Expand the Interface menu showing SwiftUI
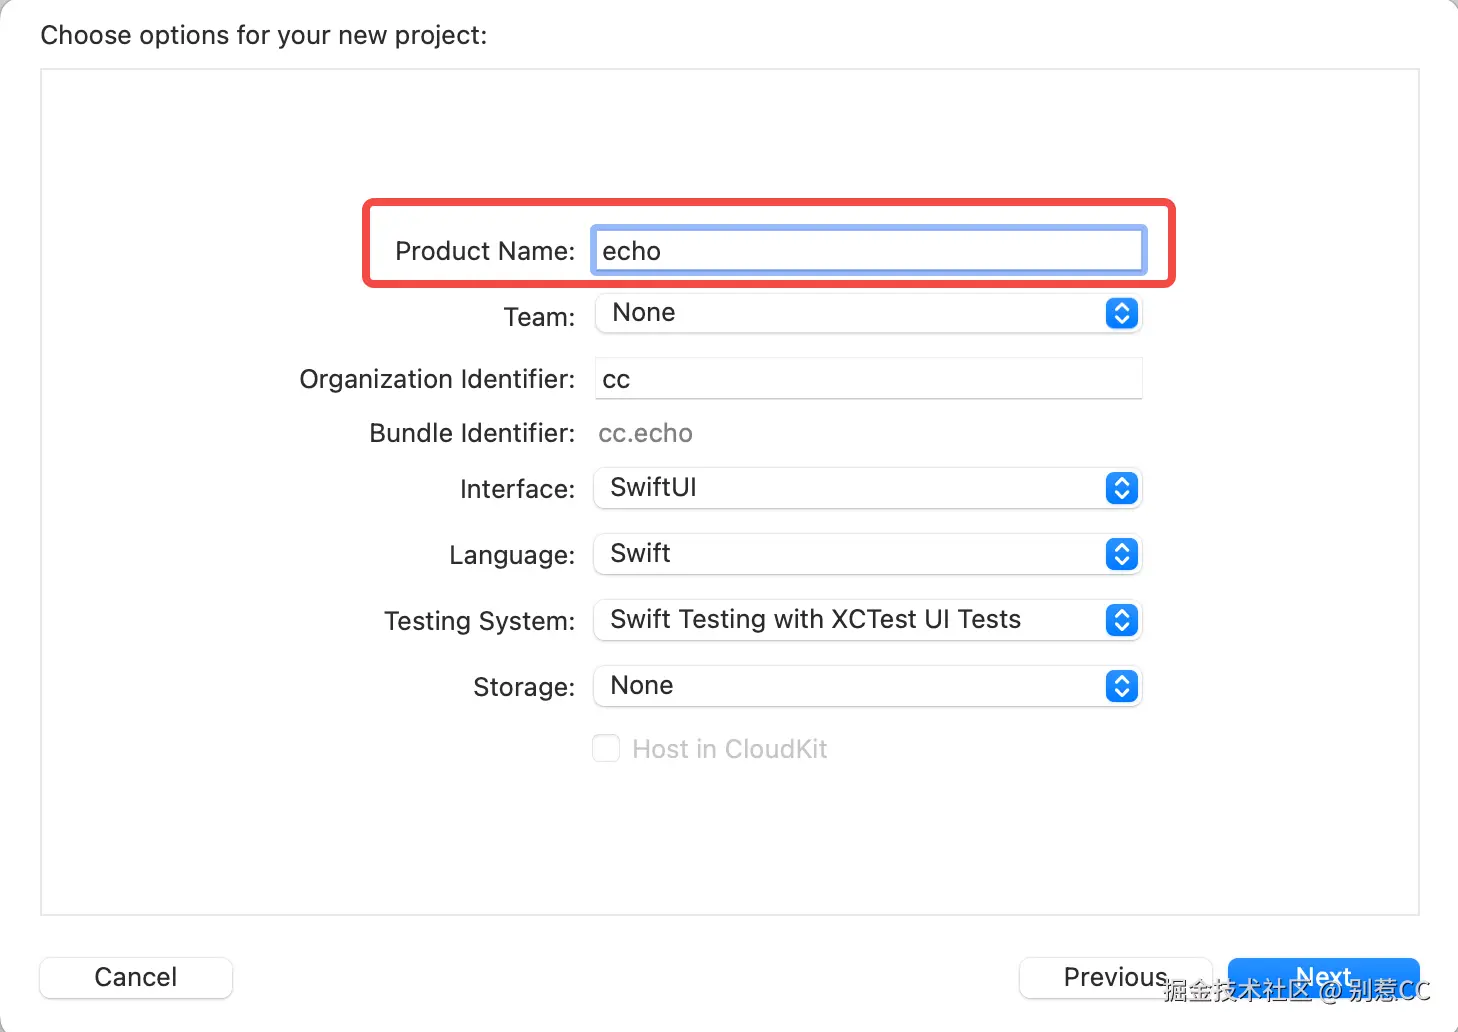 (x=850, y=488)
